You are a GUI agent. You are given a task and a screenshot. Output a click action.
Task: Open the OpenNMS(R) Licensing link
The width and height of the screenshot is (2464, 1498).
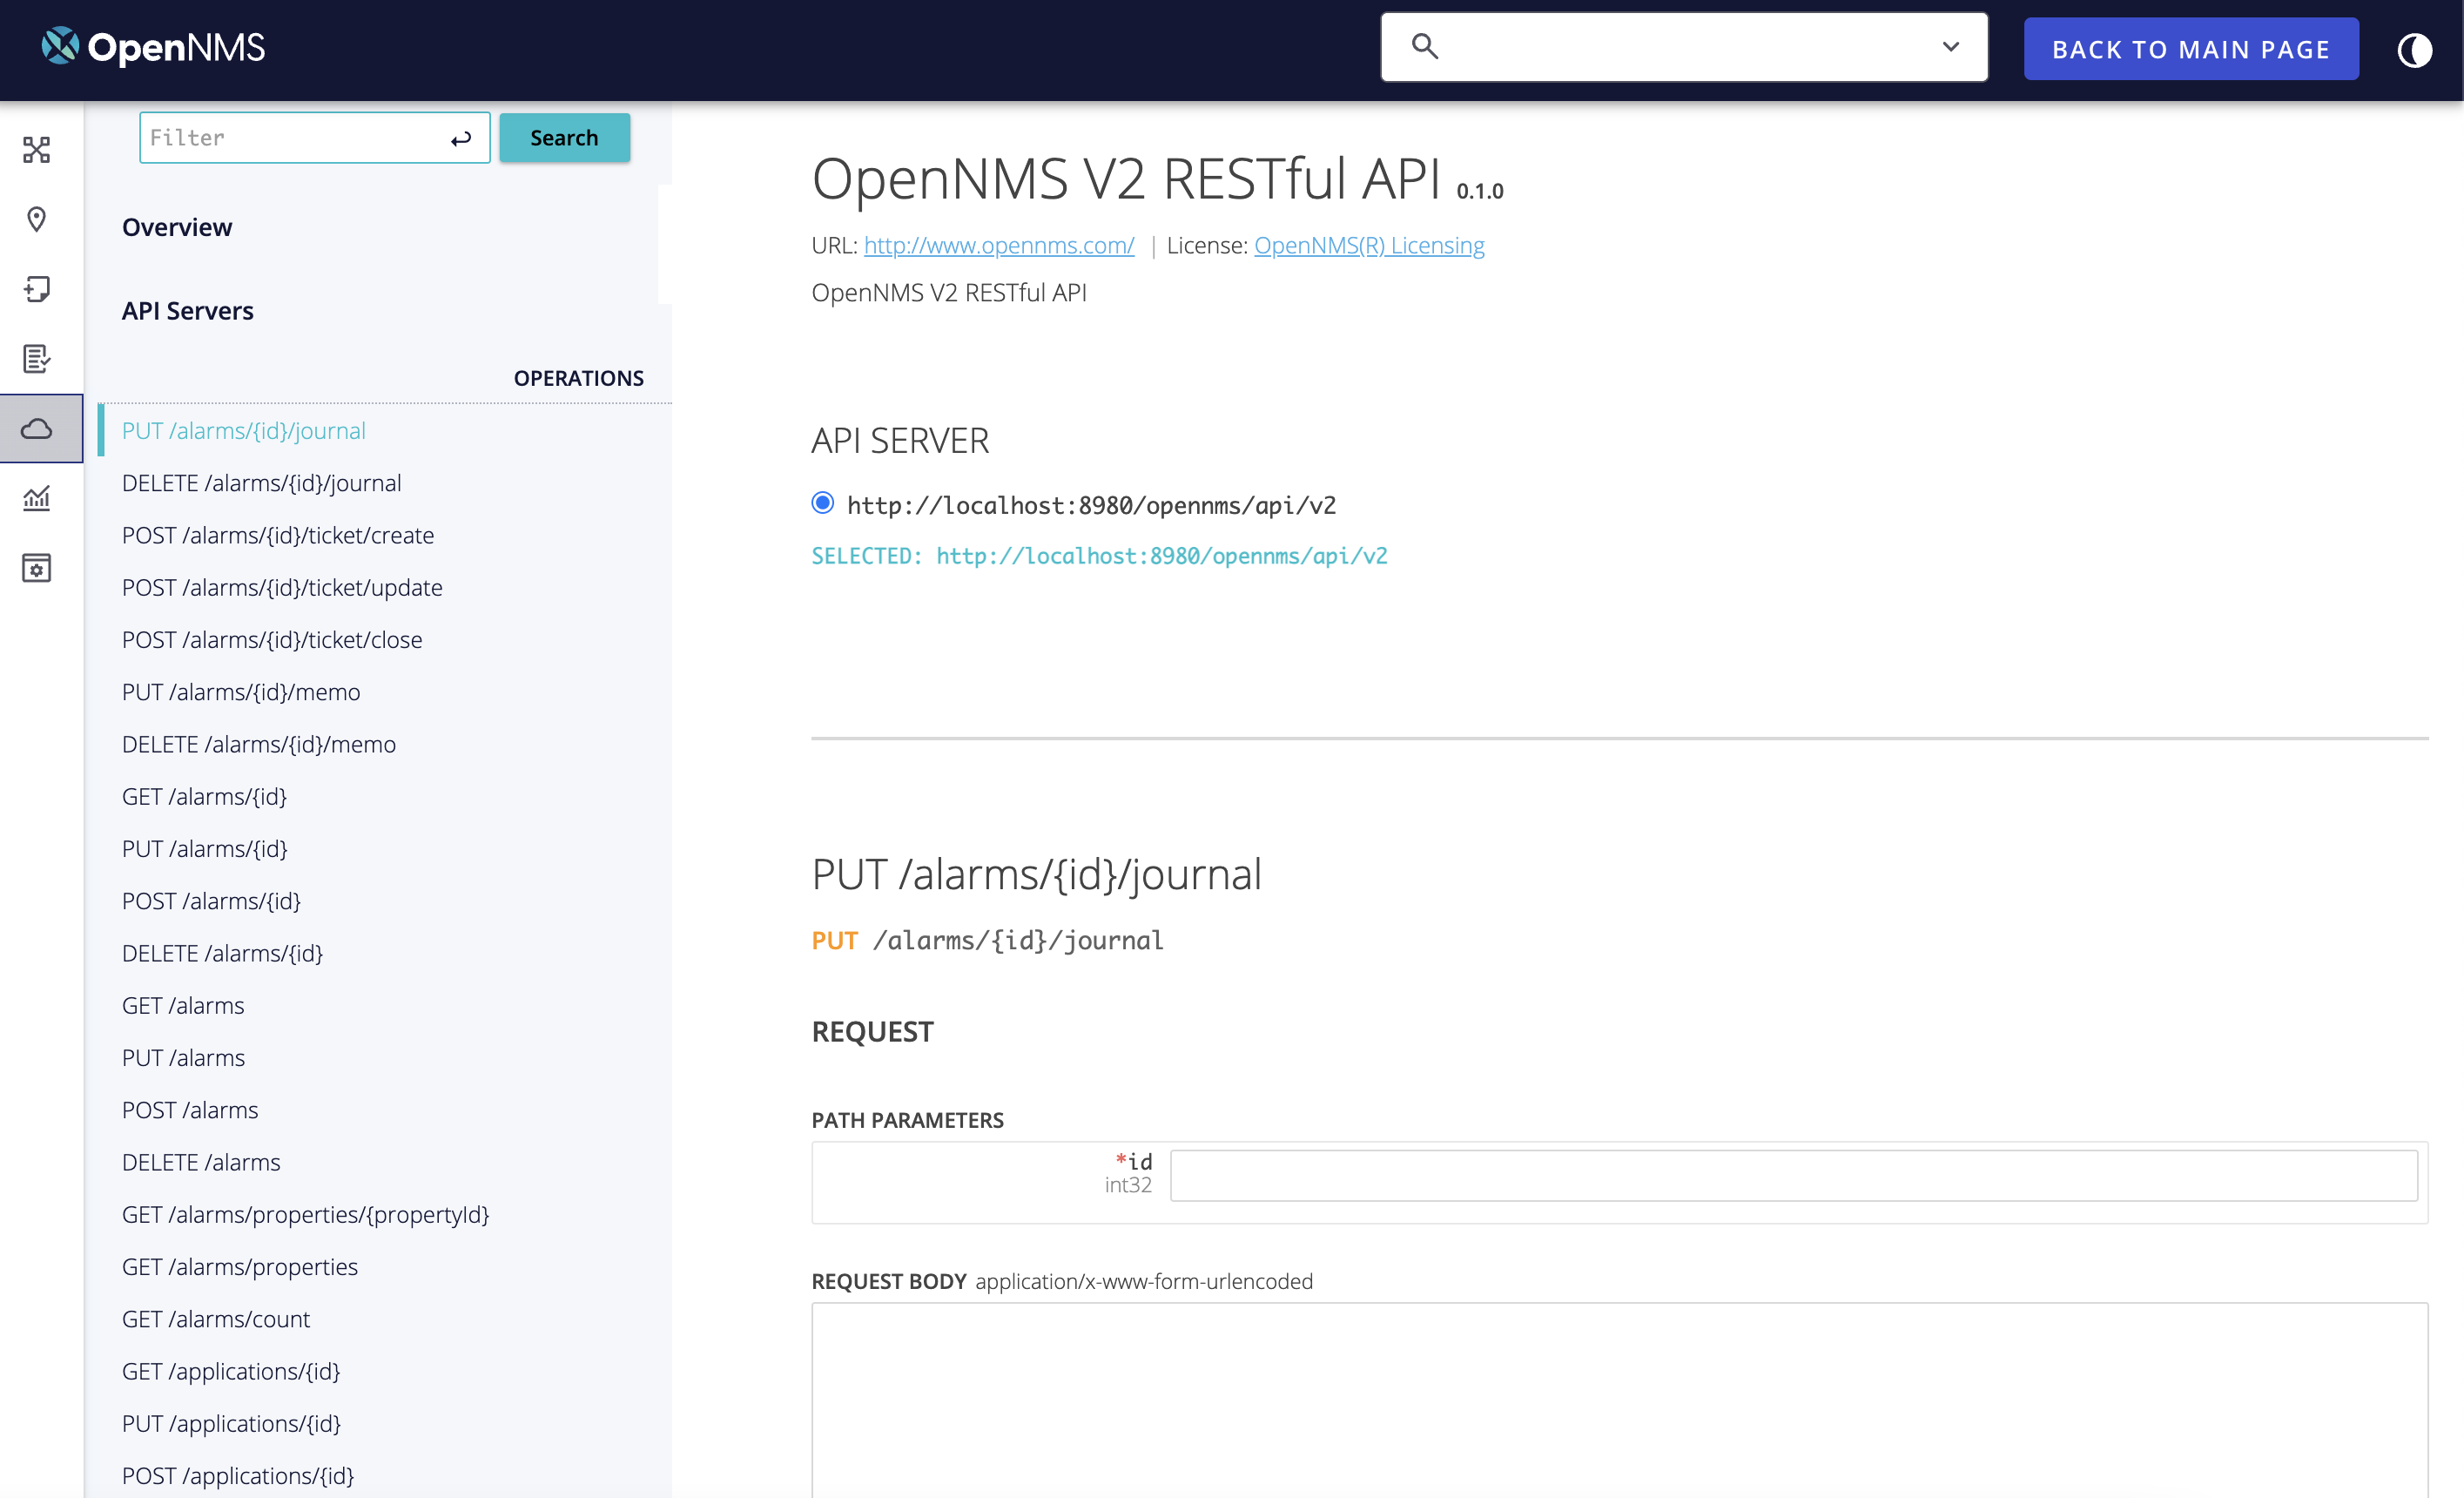[1369, 245]
